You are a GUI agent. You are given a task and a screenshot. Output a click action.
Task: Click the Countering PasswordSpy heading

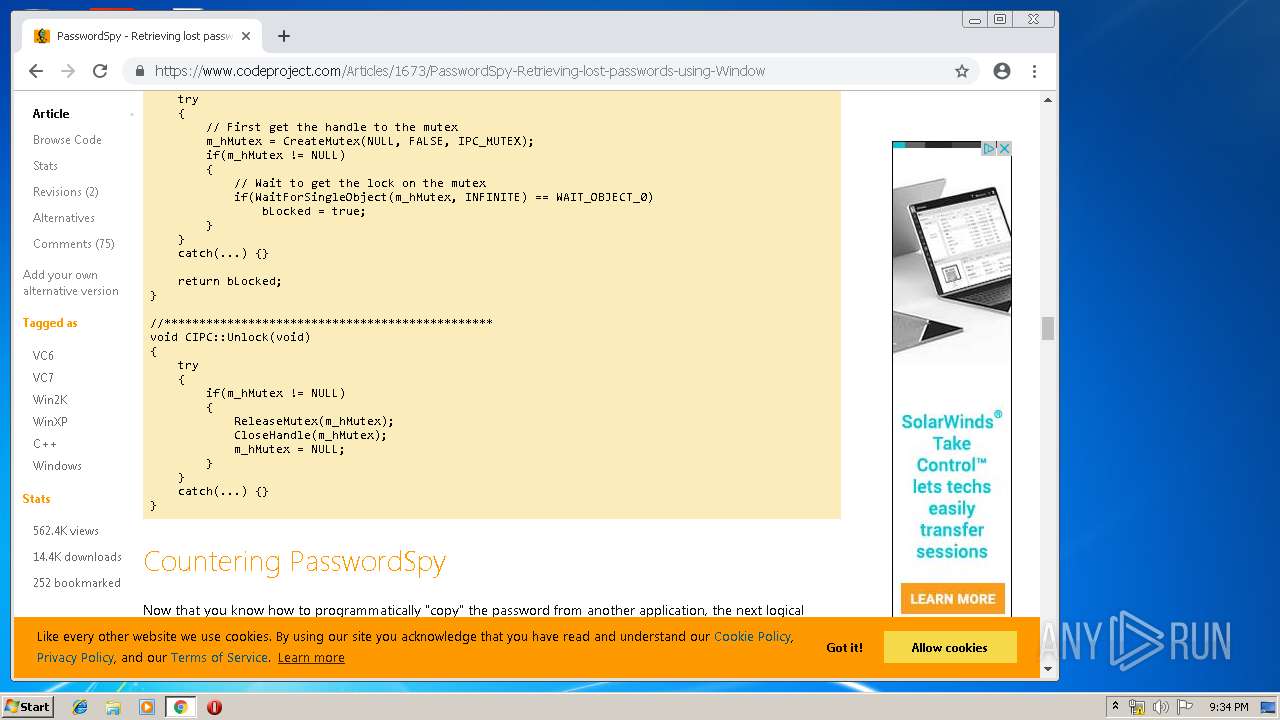(294, 561)
